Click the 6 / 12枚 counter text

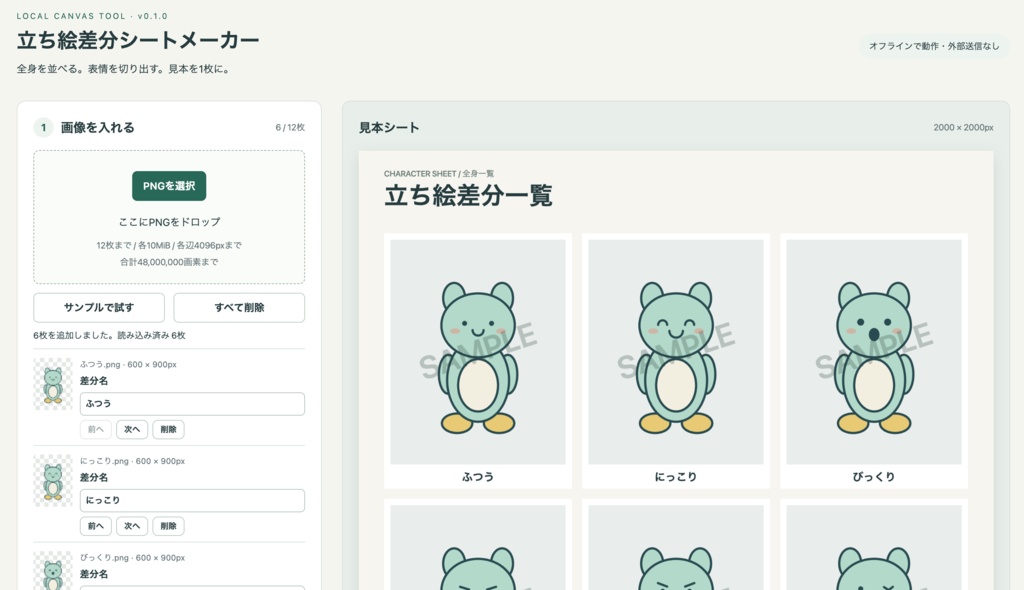[x=290, y=127]
